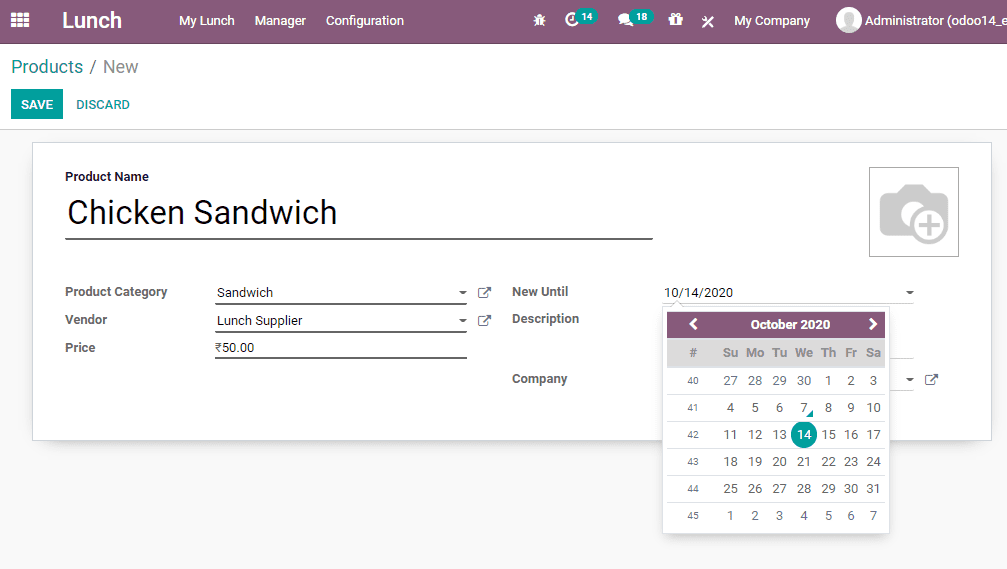This screenshot has height=569, width=1007.
Task: Select October 7 in week 41
Action: (804, 408)
